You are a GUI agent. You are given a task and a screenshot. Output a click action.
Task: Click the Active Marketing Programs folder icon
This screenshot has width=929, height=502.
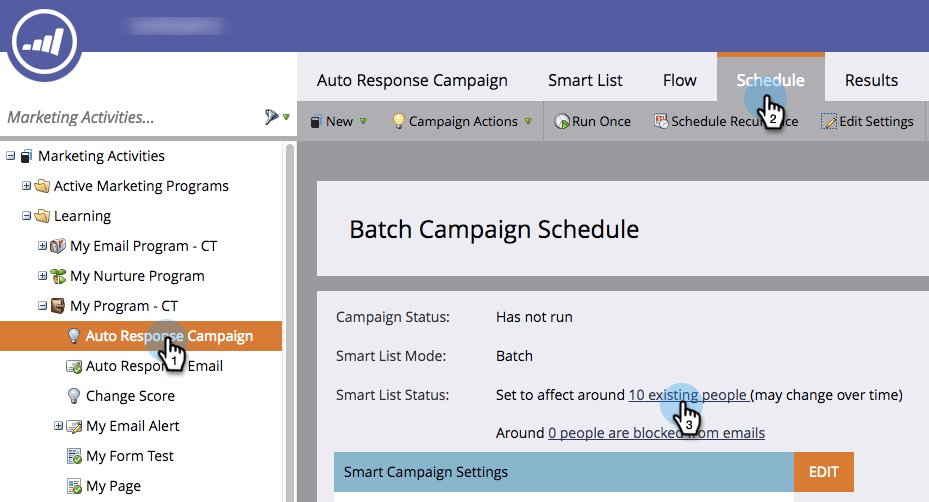point(42,186)
